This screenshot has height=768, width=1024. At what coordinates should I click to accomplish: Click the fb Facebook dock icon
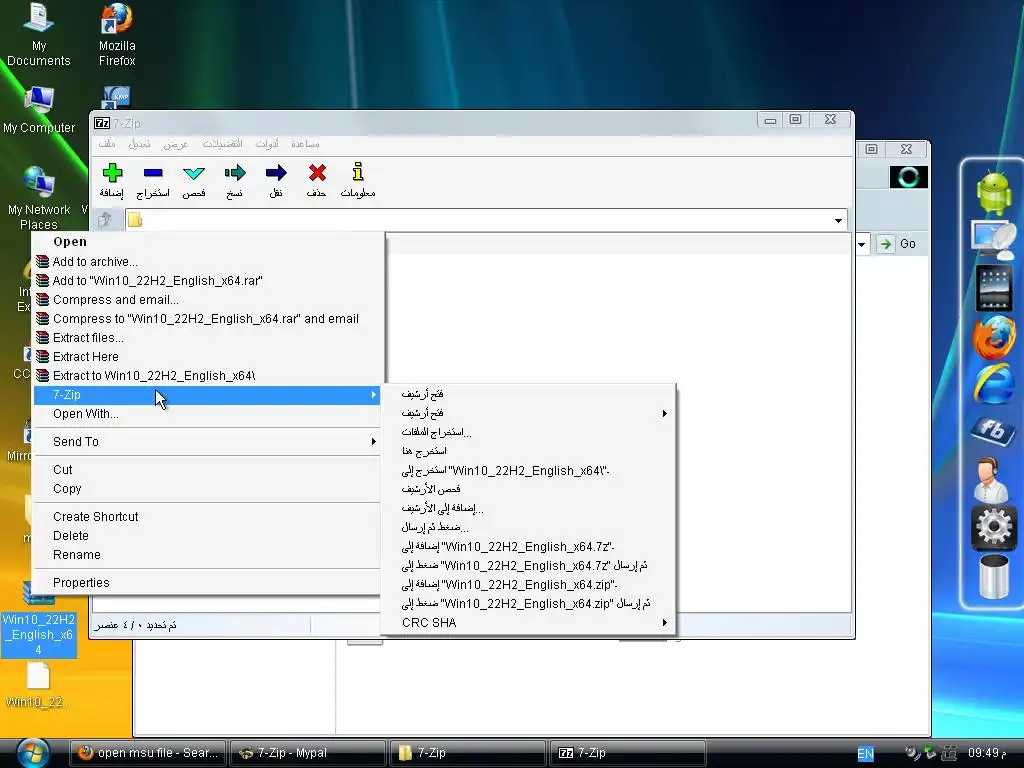tap(993, 431)
